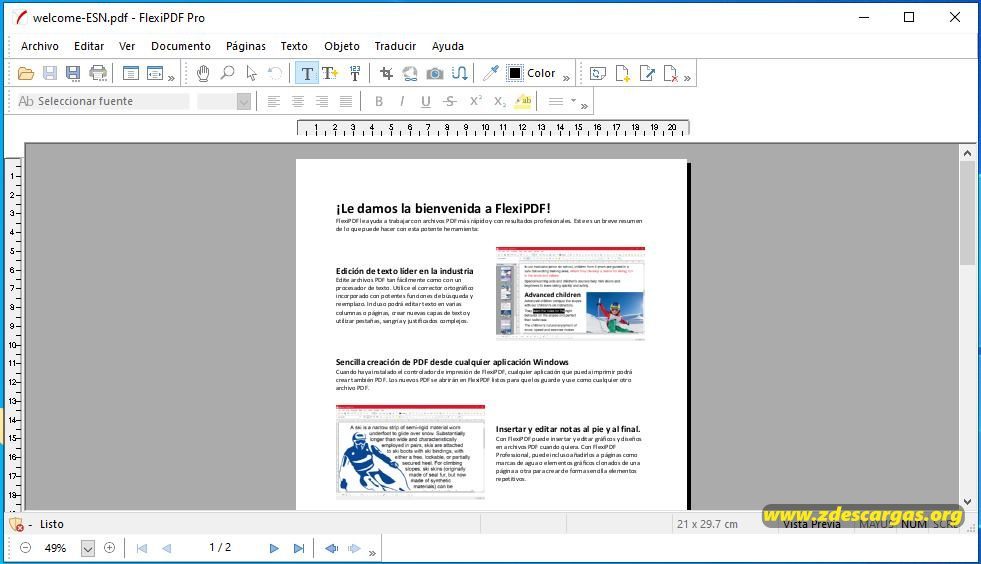This screenshot has width=981, height=564.
Task: Click the insert new page icon
Action: click(623, 73)
